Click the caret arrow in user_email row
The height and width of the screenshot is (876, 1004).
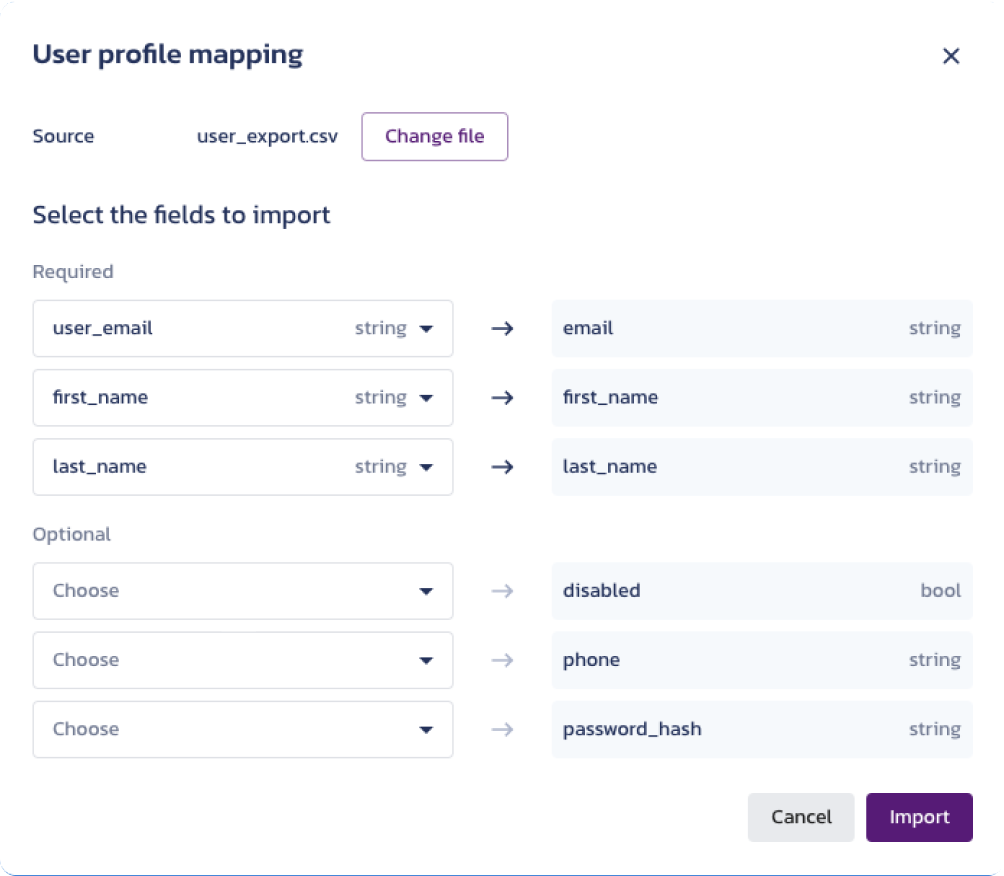click(426, 329)
